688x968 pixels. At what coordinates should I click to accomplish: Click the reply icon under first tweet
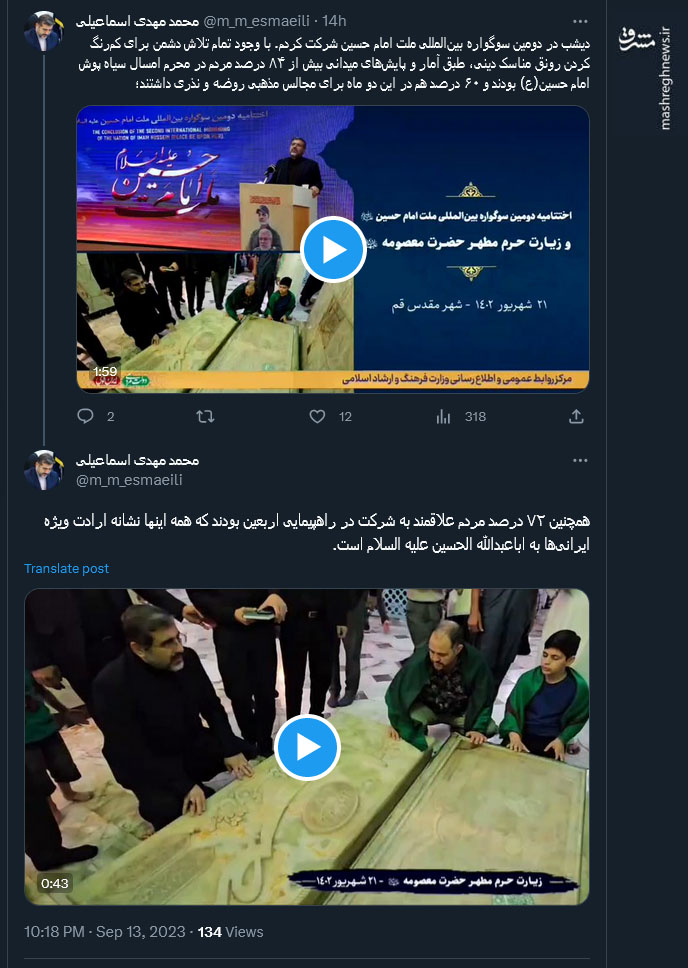pyautogui.click(x=85, y=416)
